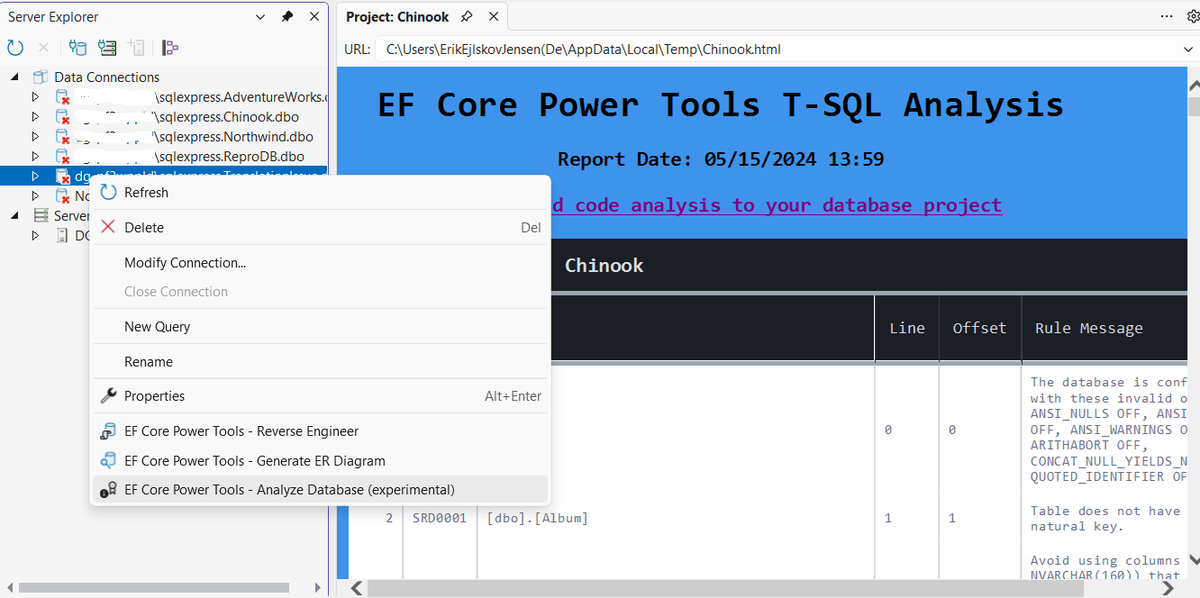Click left arrow of report horizontal scrollbar
Image resolution: width=1200 pixels, height=598 pixels.
356,588
